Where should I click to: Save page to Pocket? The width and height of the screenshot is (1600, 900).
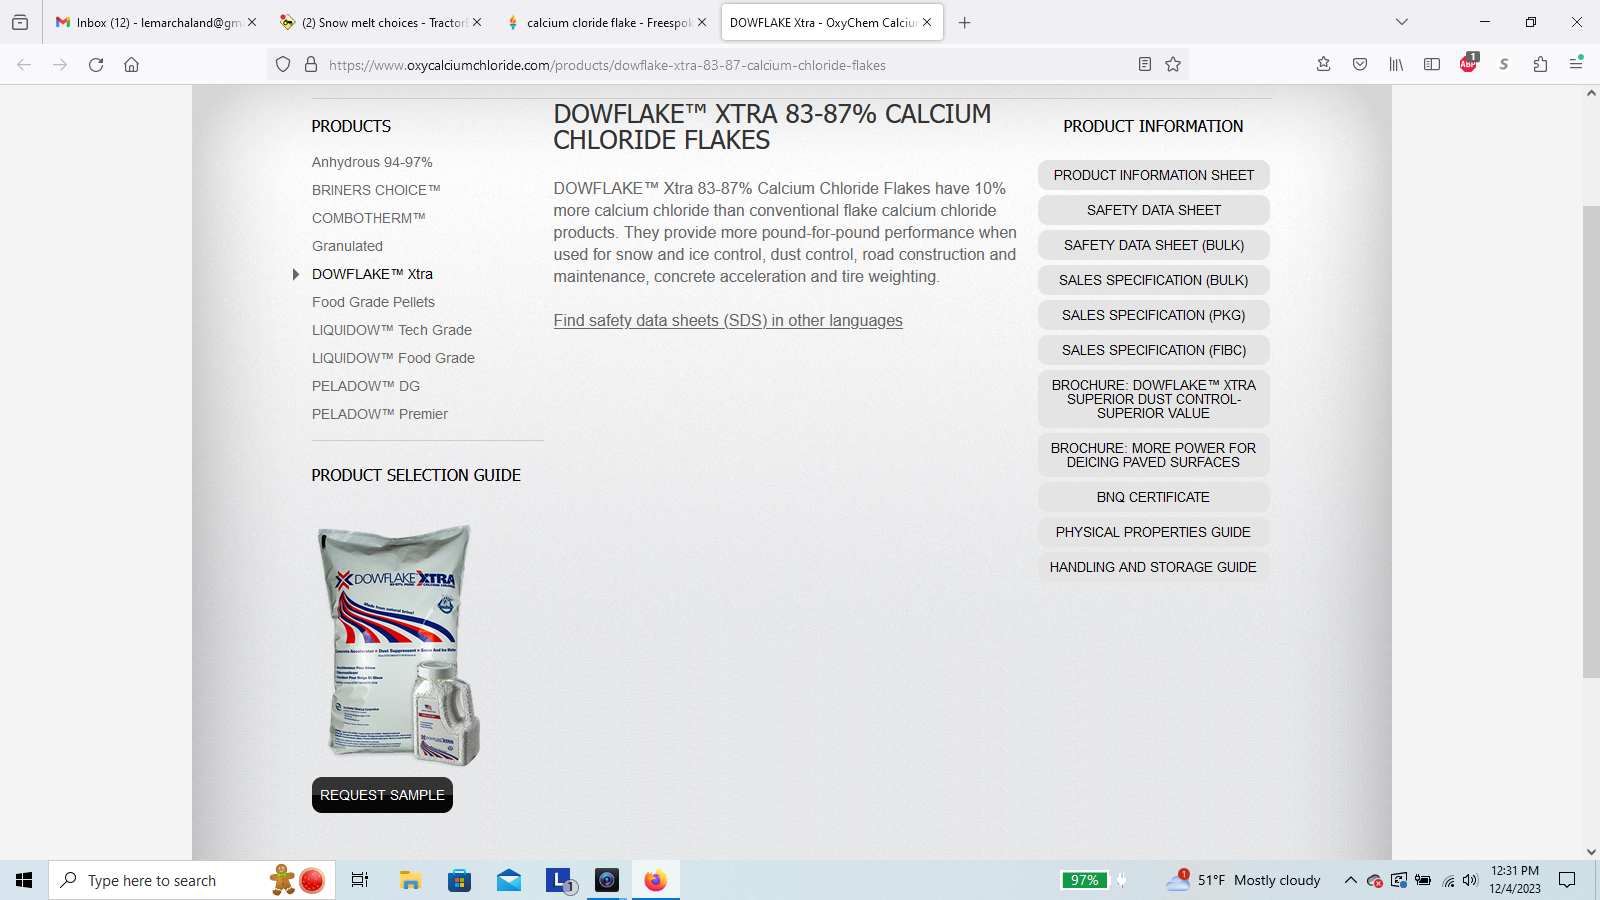[x=1360, y=65]
